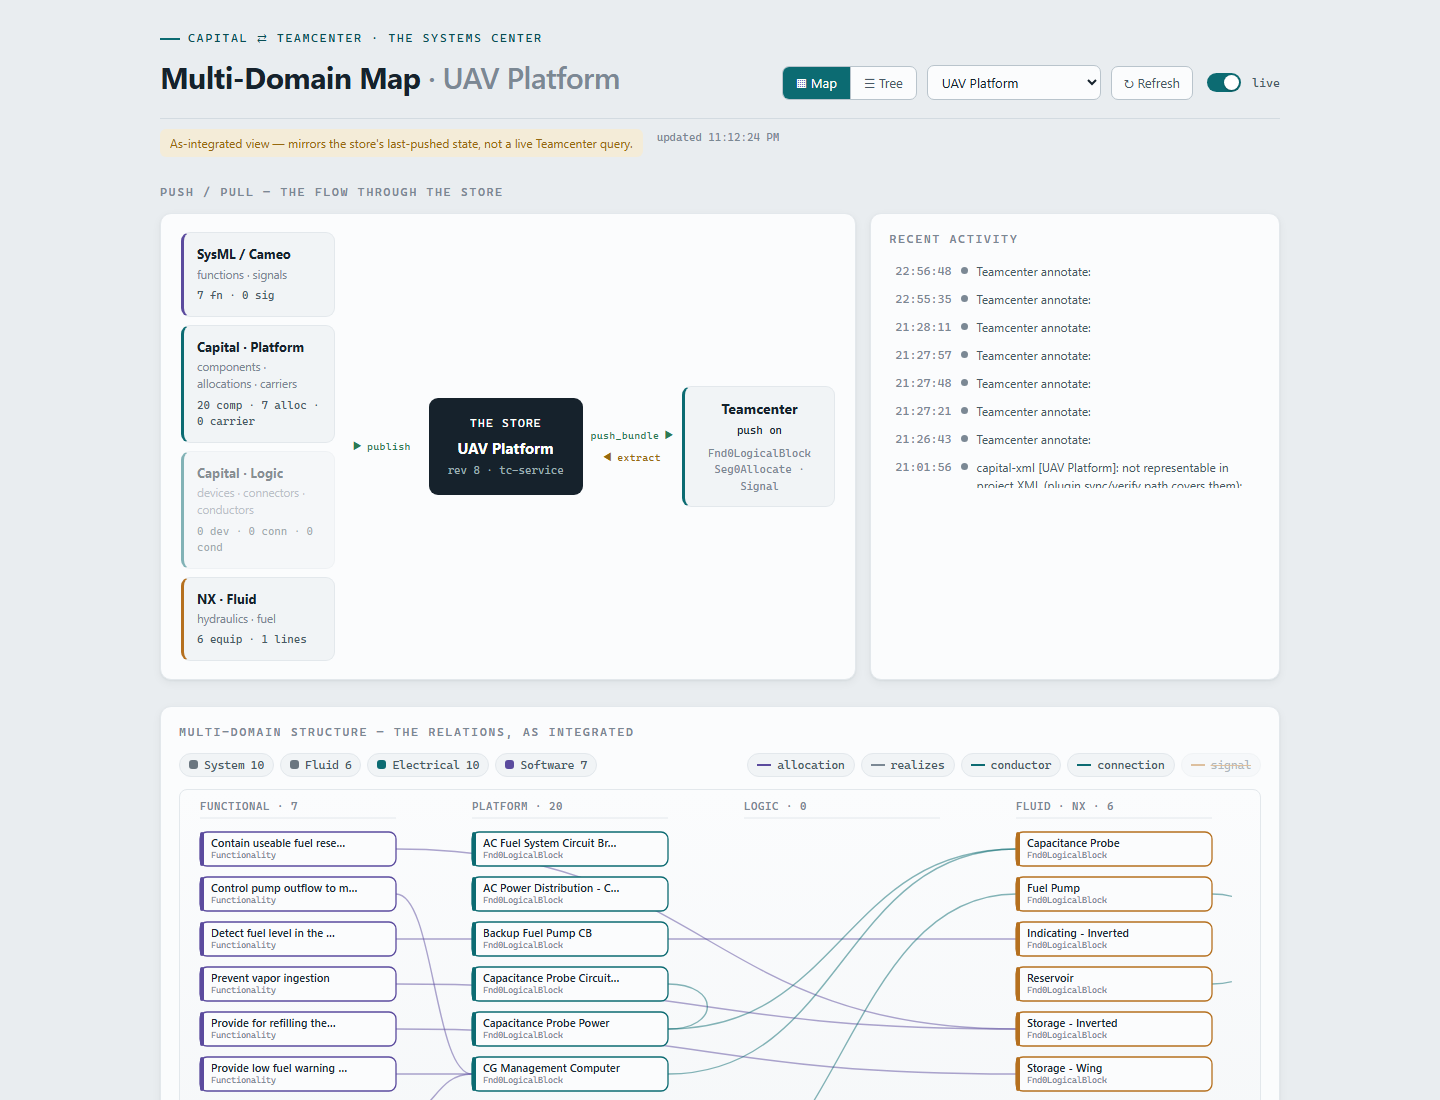Click the push_bundle arrow label
This screenshot has width=1440, height=1100.
[631, 436]
